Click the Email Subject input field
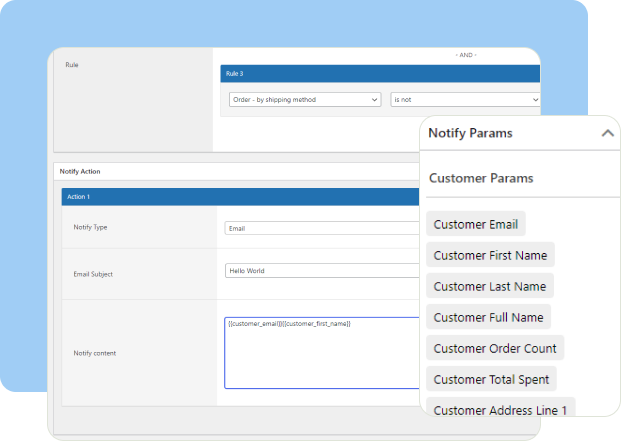621x441 pixels. 322,270
